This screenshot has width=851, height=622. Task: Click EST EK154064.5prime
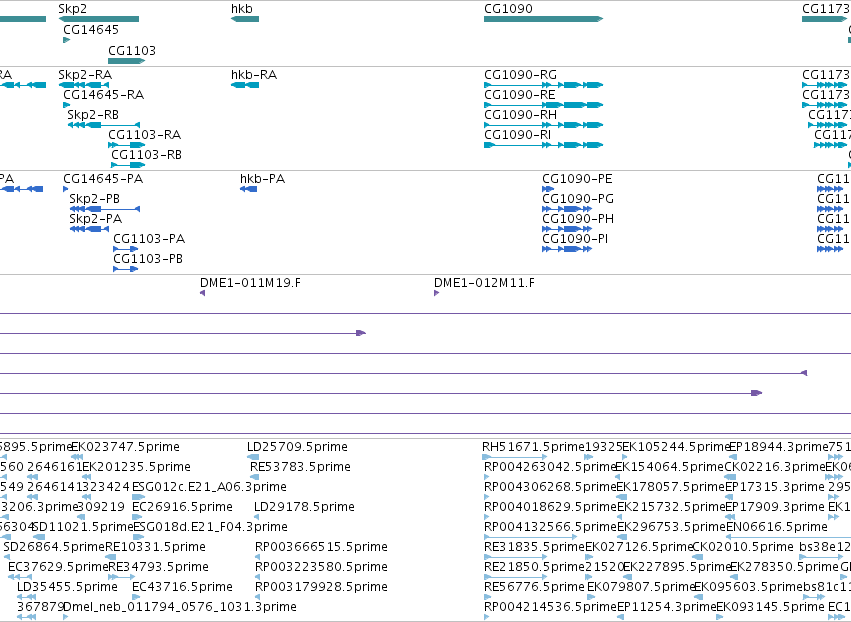[x=669, y=467]
